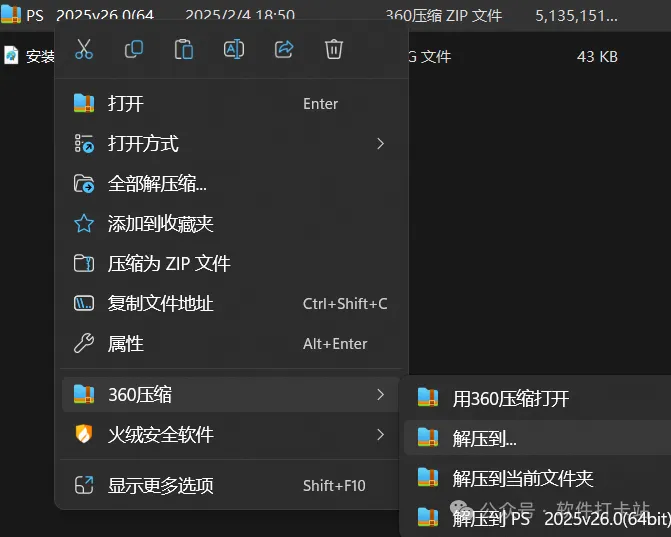Click the star icon beside 添加到收藏夹
This screenshot has height=537, width=671.
tap(84, 223)
